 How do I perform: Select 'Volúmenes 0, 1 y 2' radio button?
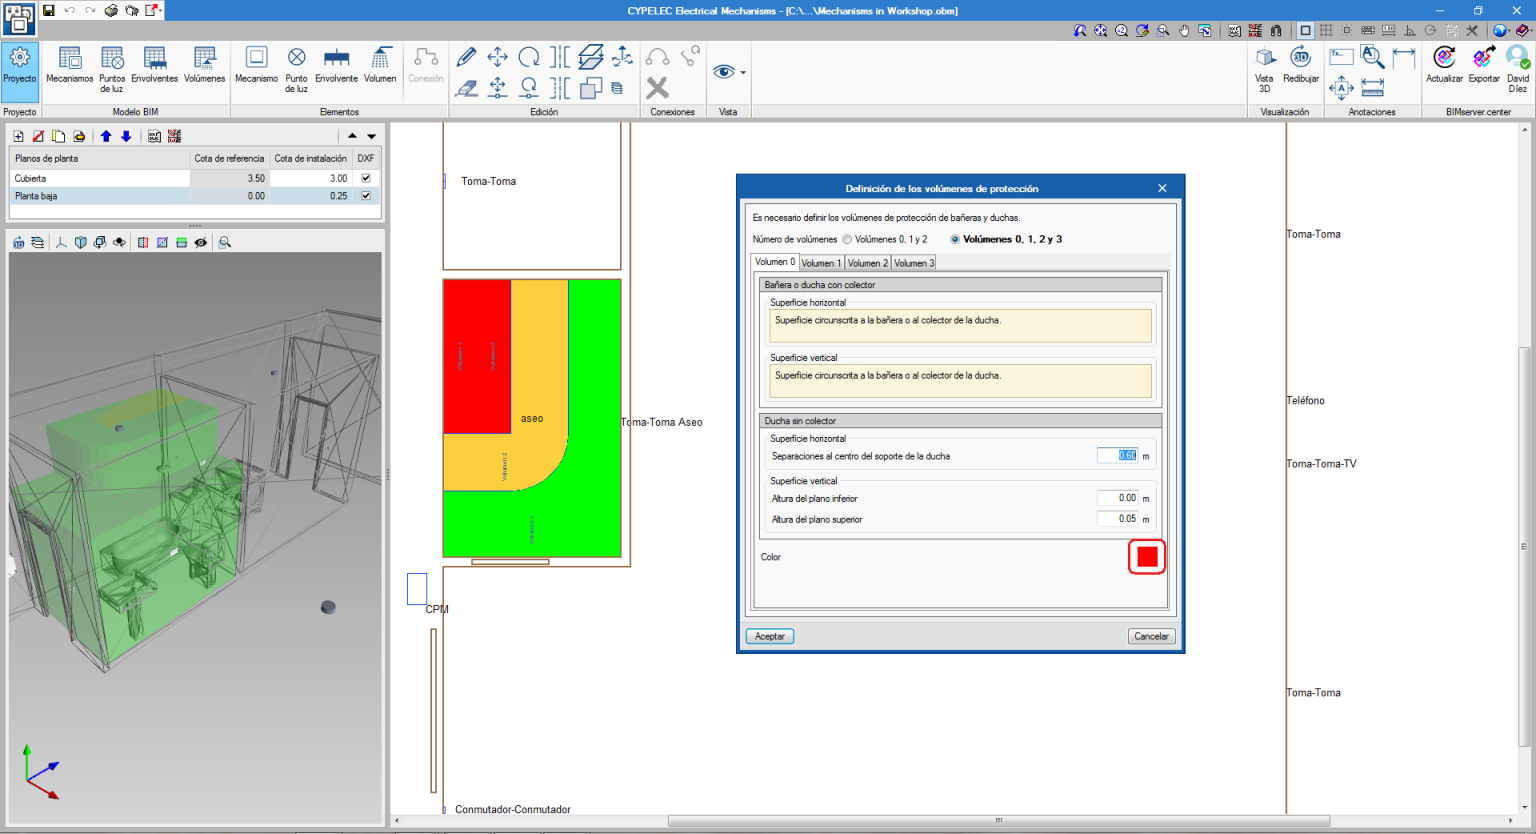point(848,240)
